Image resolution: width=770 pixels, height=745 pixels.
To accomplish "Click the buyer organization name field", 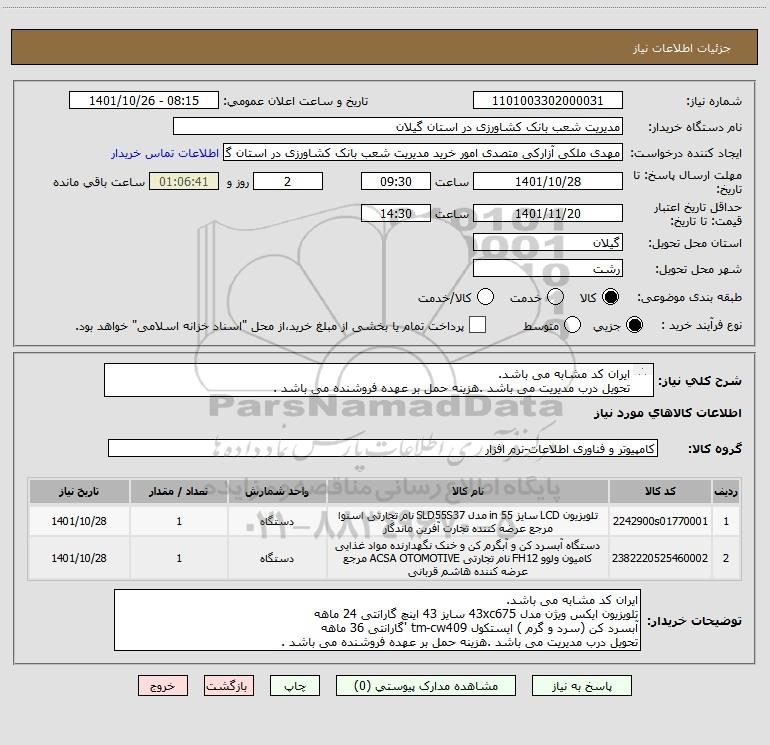I will (x=398, y=126).
